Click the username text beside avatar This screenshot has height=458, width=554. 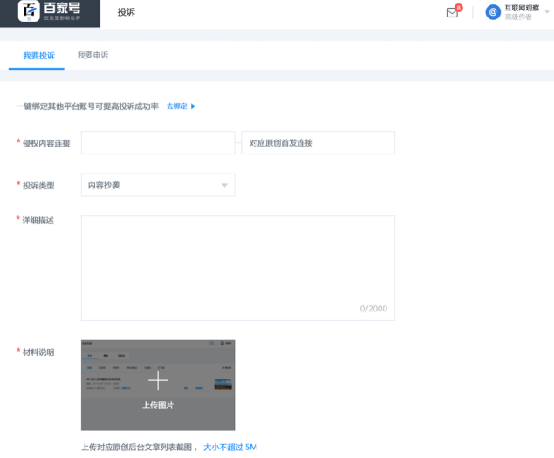[x=522, y=8]
